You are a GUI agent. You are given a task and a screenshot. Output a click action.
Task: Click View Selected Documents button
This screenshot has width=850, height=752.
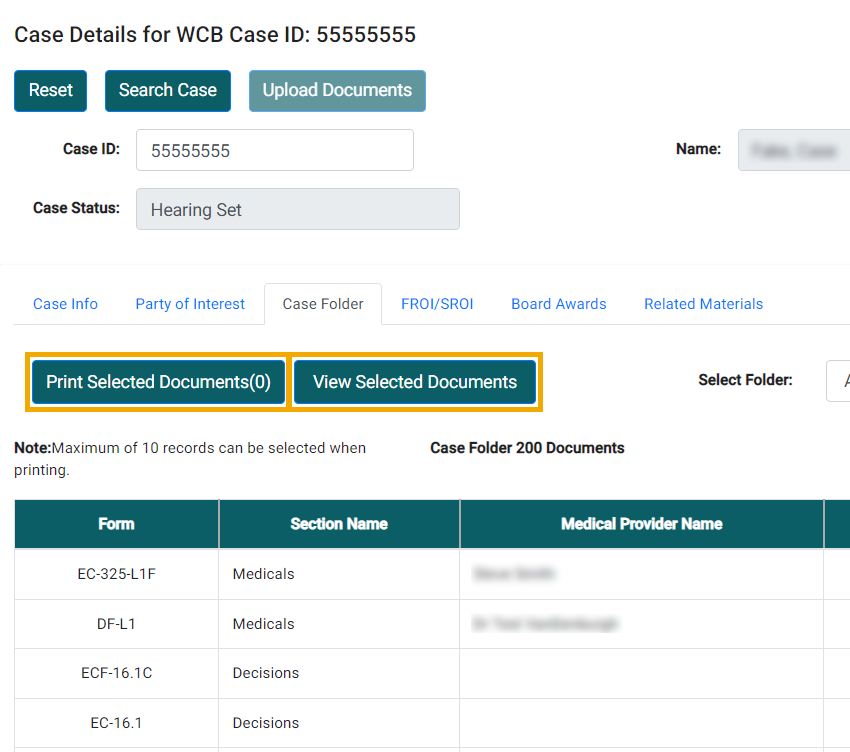(415, 382)
